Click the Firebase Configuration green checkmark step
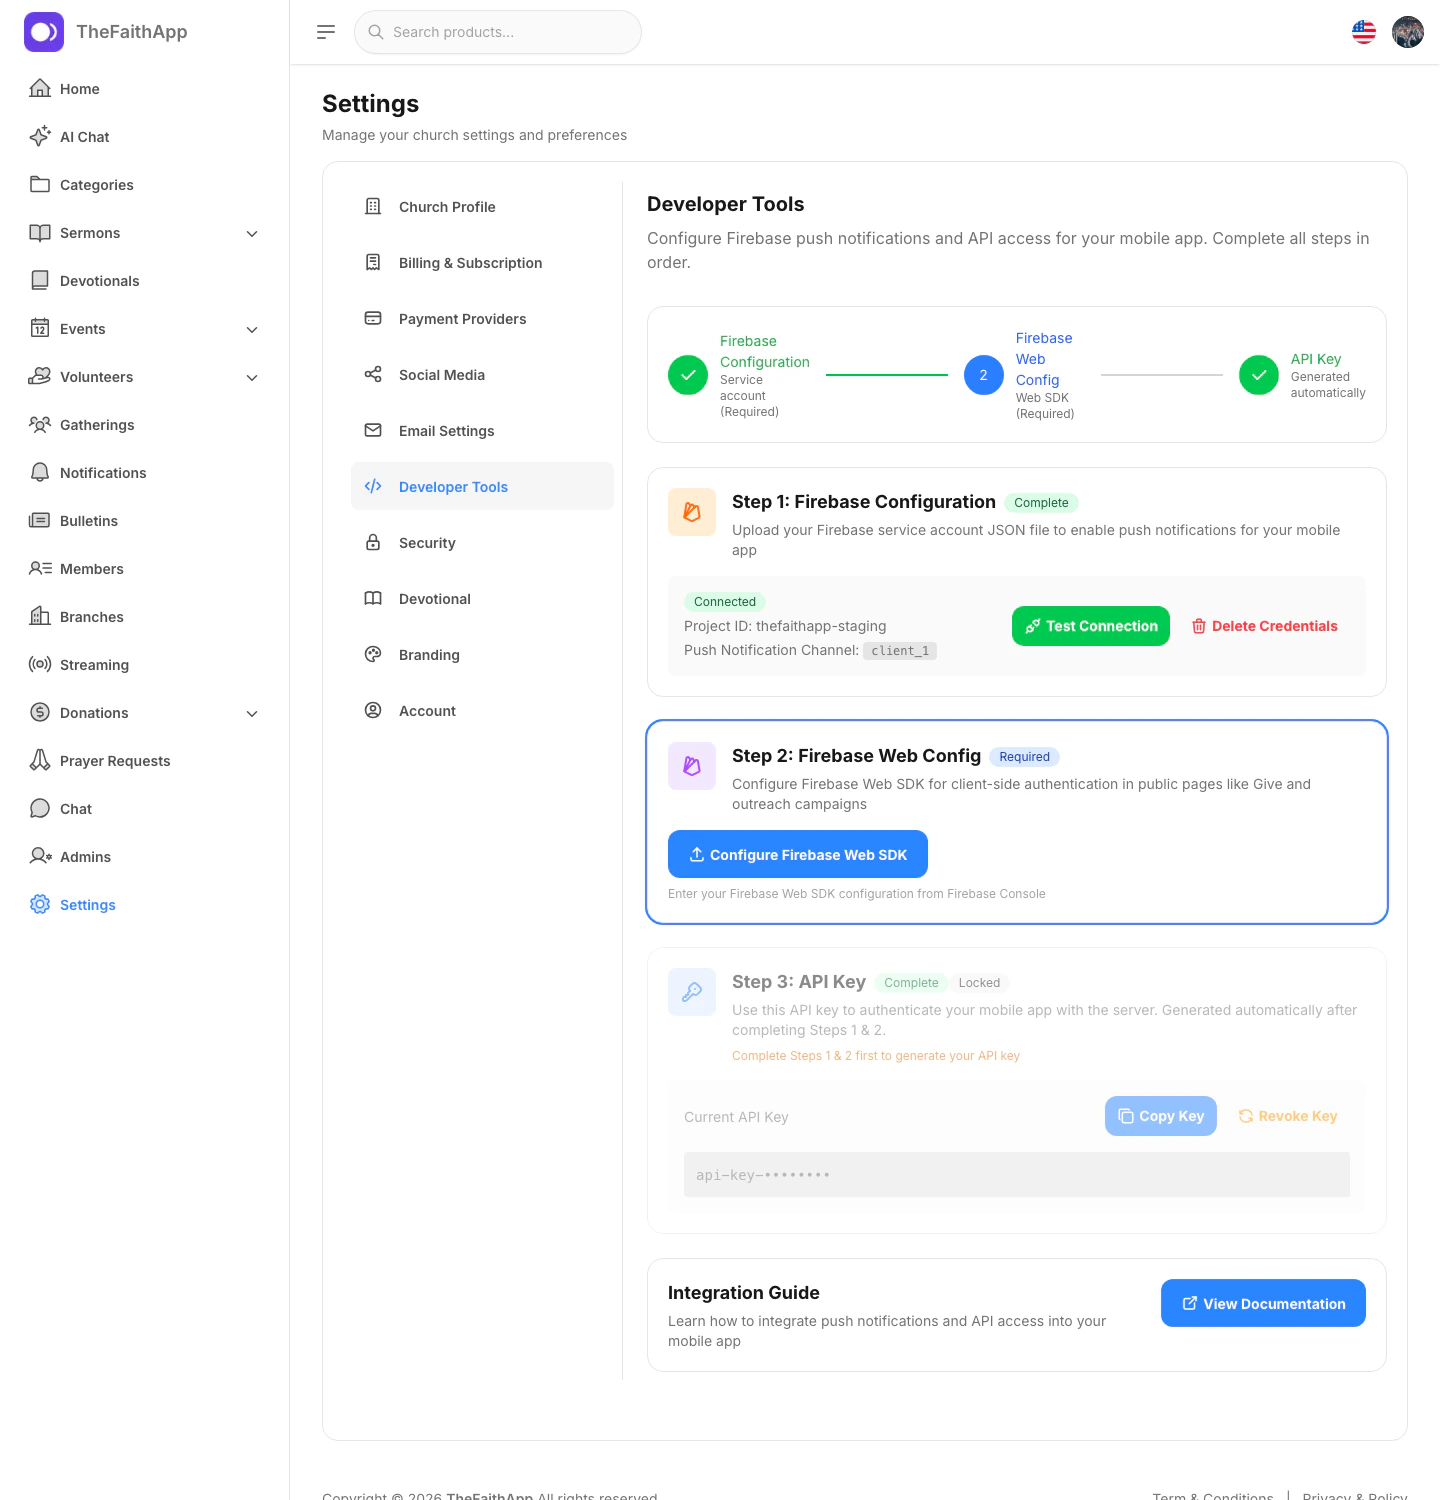 [688, 375]
